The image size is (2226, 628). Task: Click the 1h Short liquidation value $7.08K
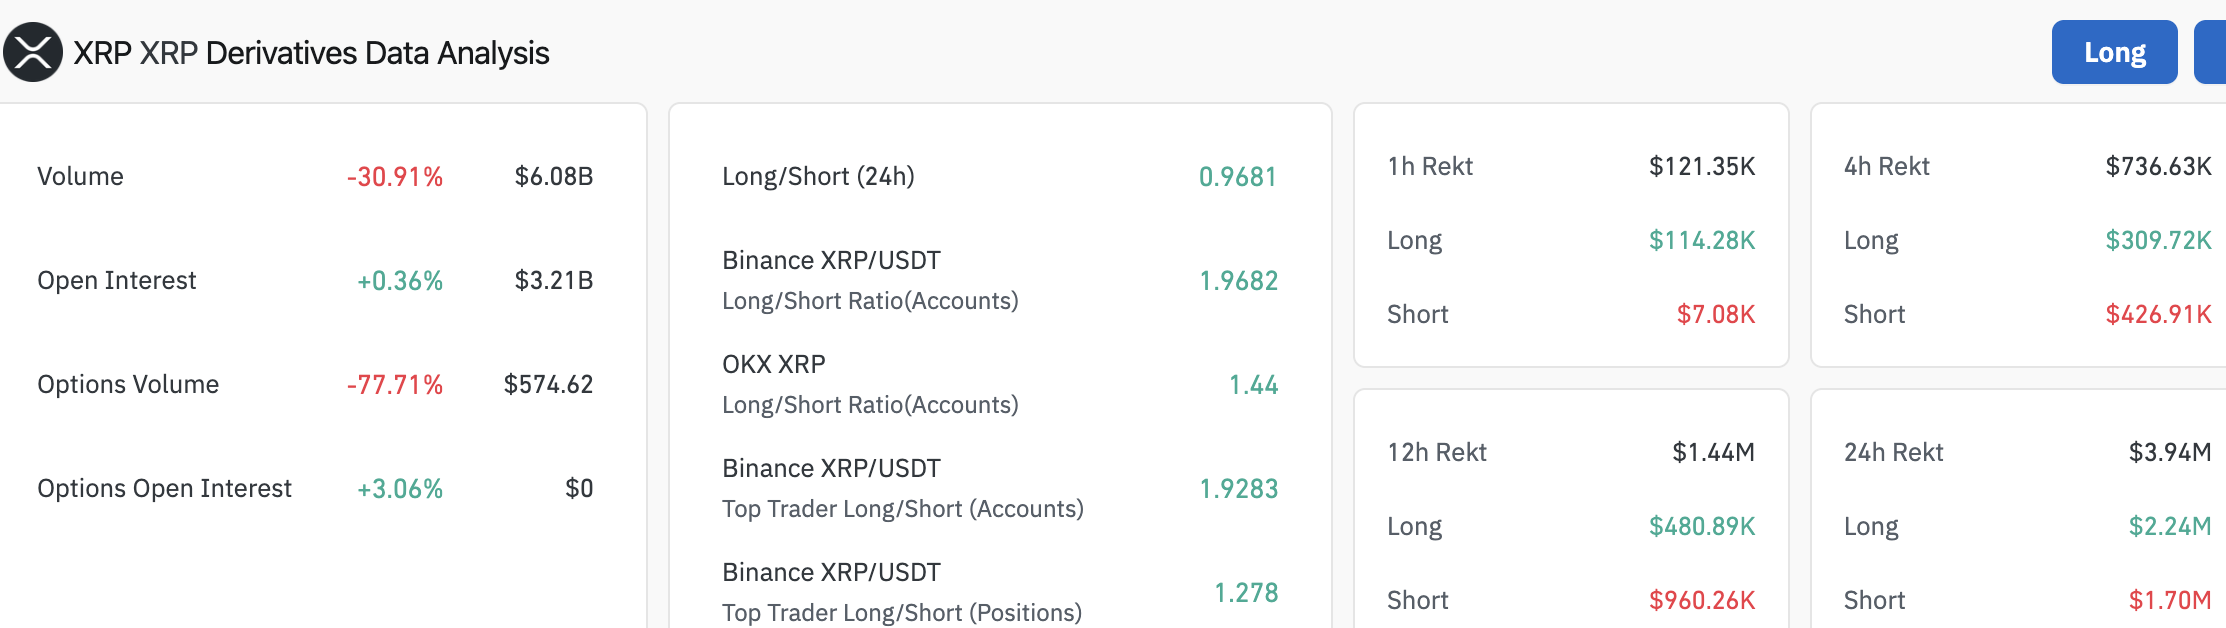1716,314
